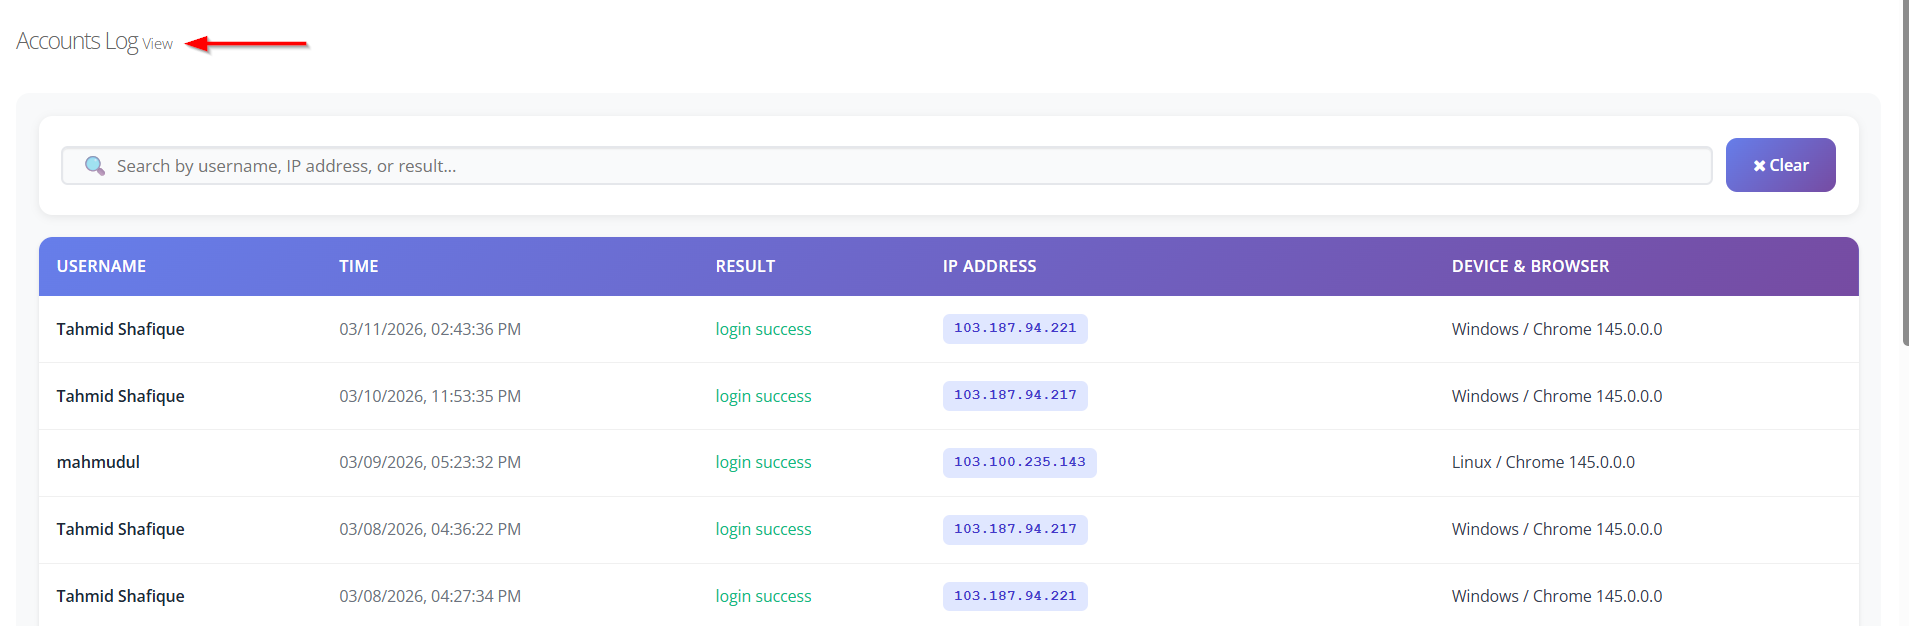Click the Clear button

coord(1780,165)
